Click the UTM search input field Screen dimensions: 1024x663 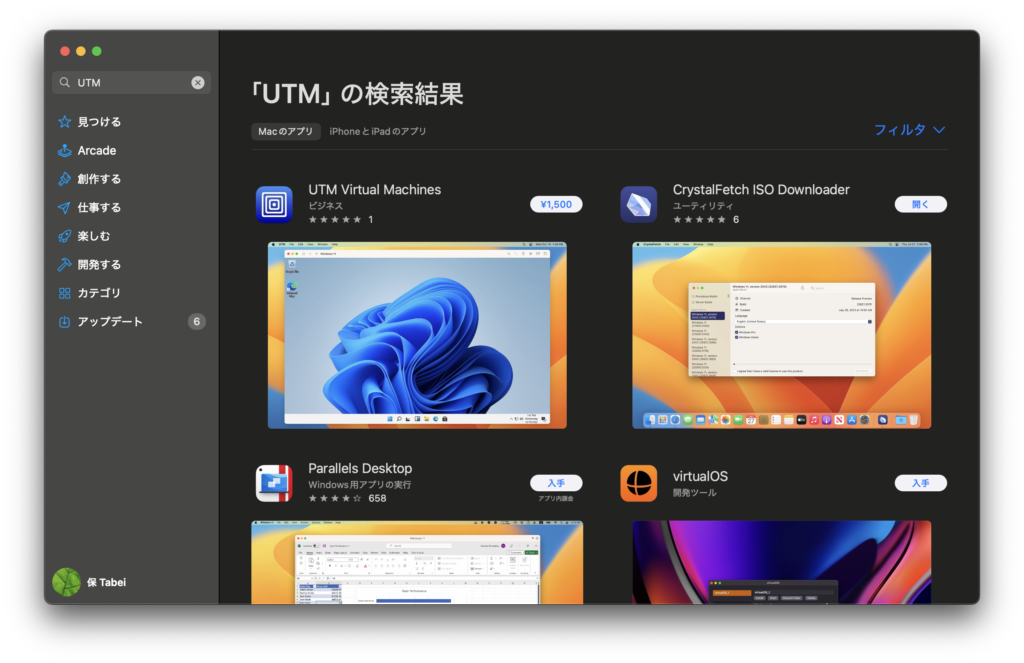(130, 83)
